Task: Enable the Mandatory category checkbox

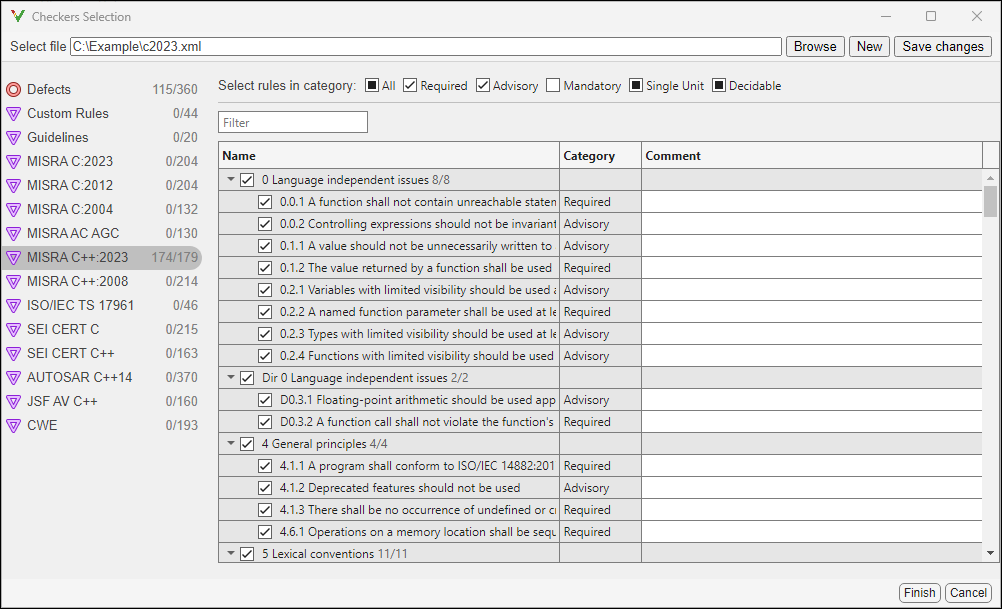Action: point(553,85)
